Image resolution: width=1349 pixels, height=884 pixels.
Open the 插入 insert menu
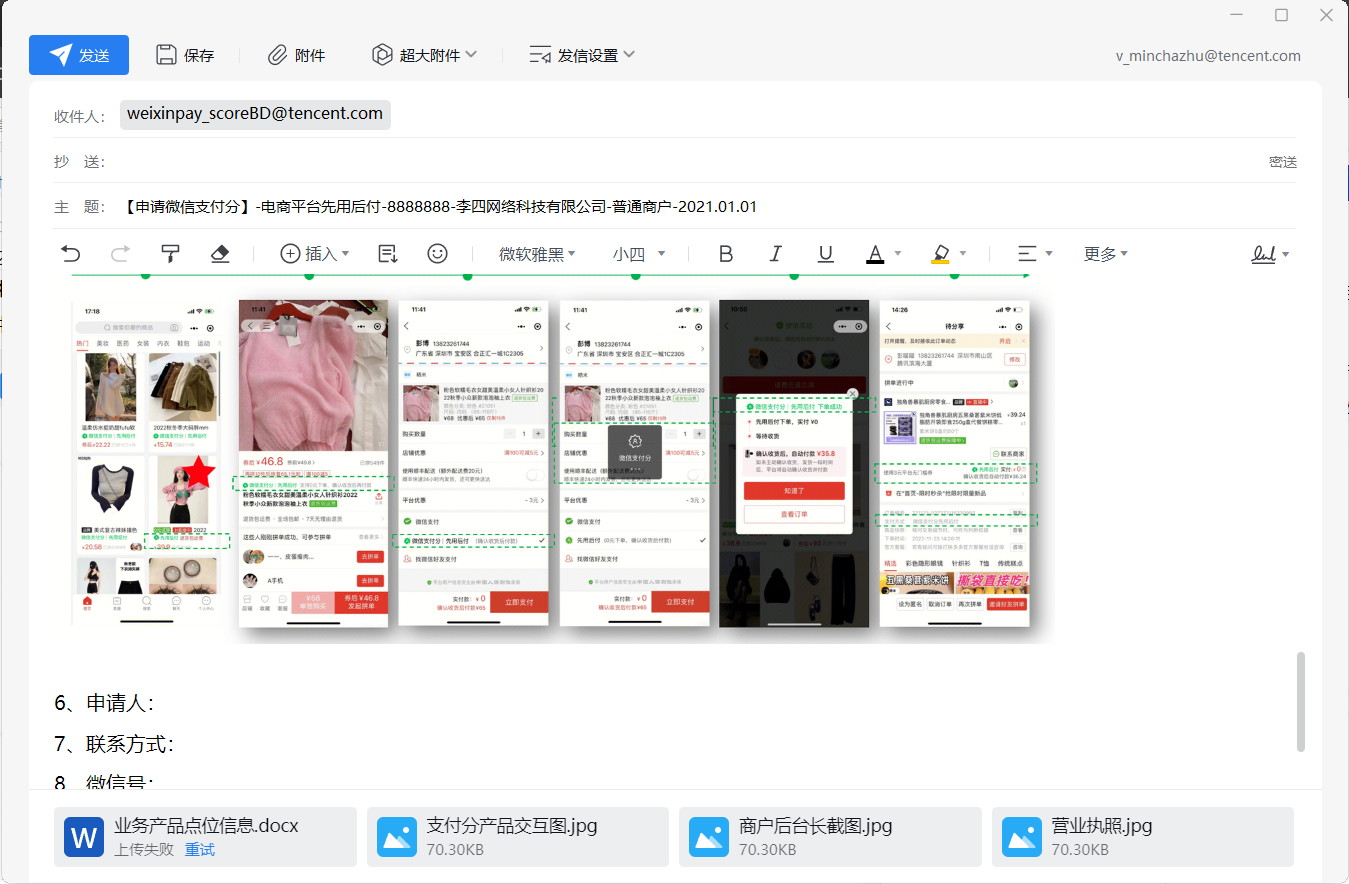pos(314,254)
